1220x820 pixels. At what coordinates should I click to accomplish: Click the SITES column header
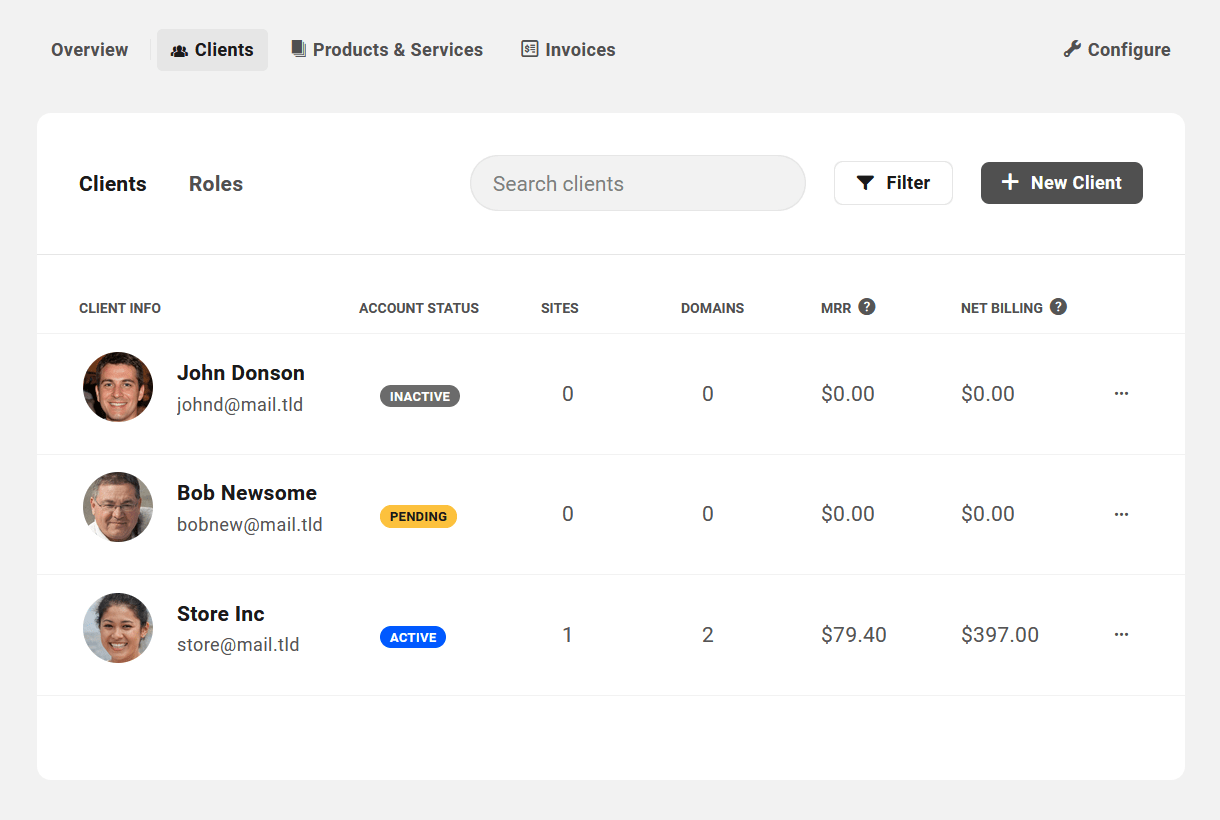560,308
